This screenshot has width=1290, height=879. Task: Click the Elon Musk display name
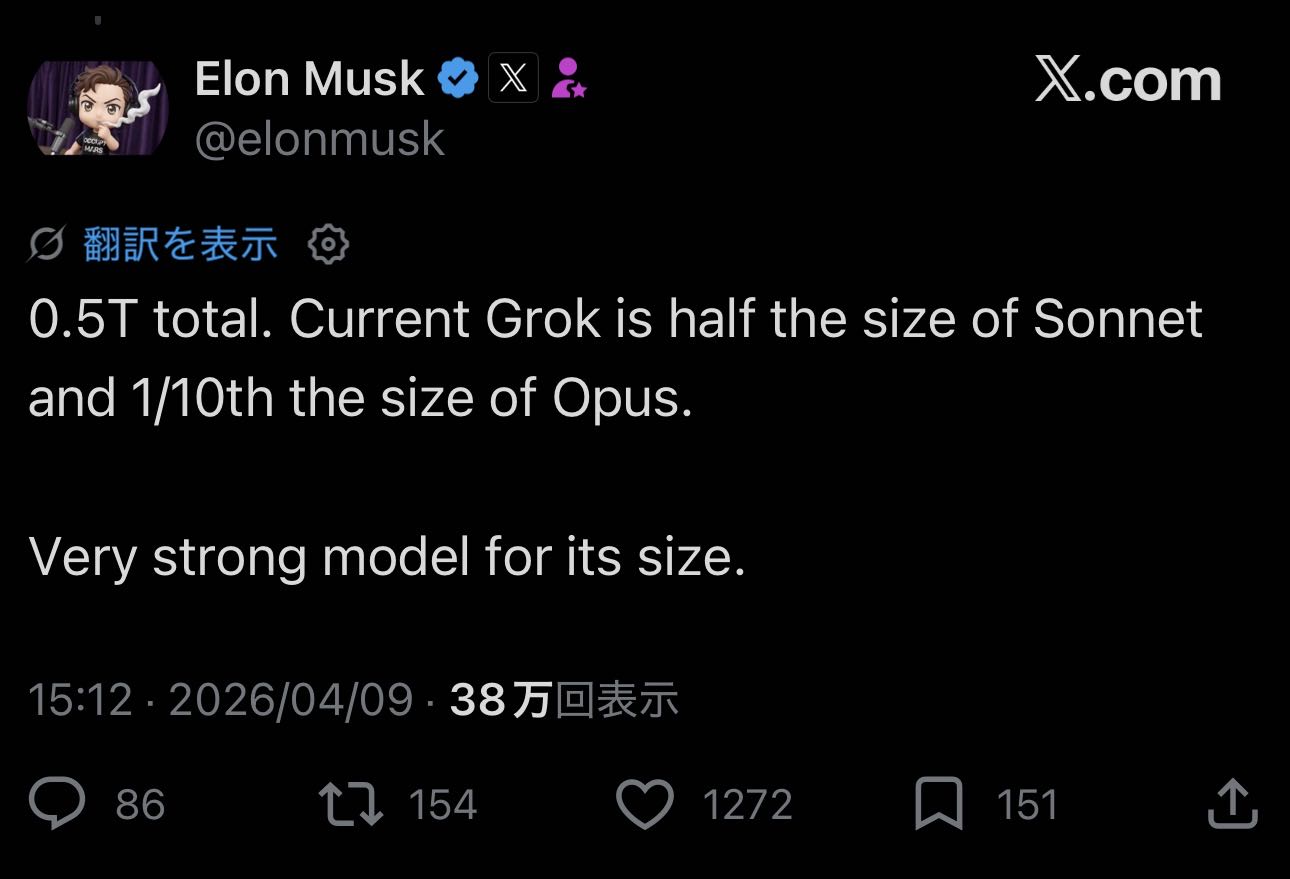point(309,79)
